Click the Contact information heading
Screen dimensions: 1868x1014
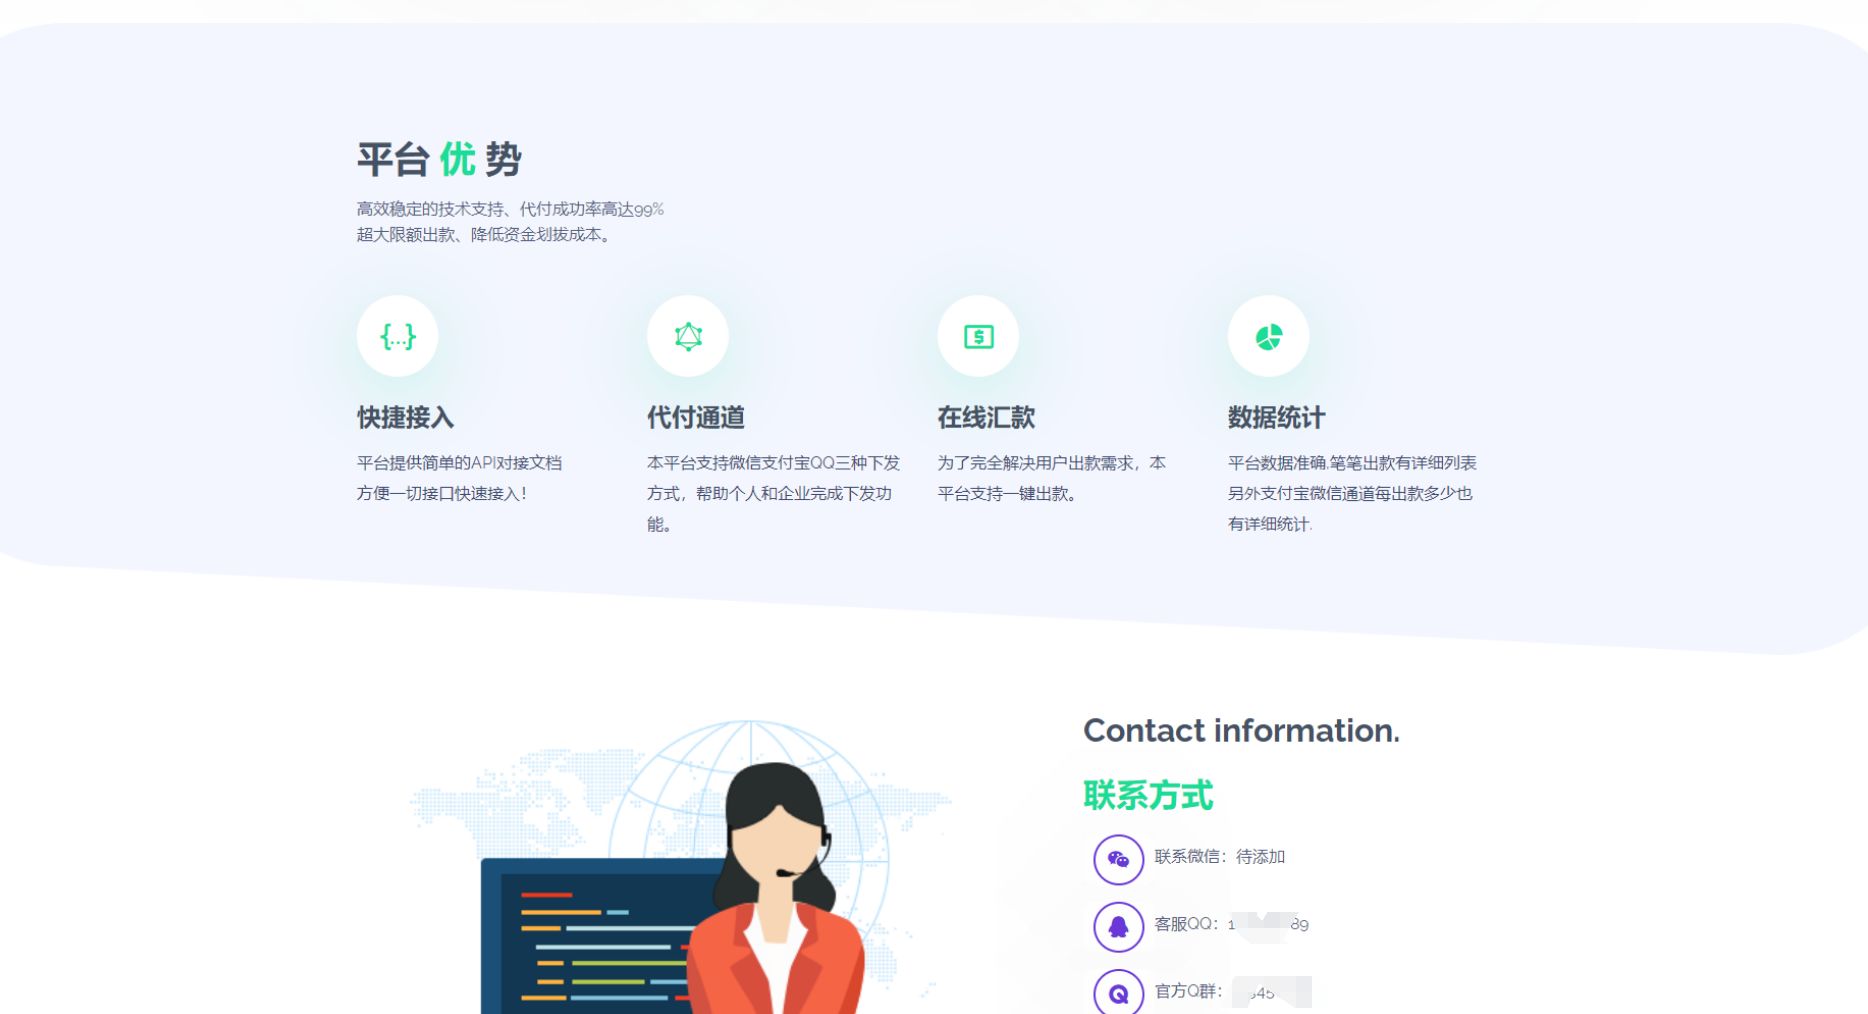(x=1242, y=731)
